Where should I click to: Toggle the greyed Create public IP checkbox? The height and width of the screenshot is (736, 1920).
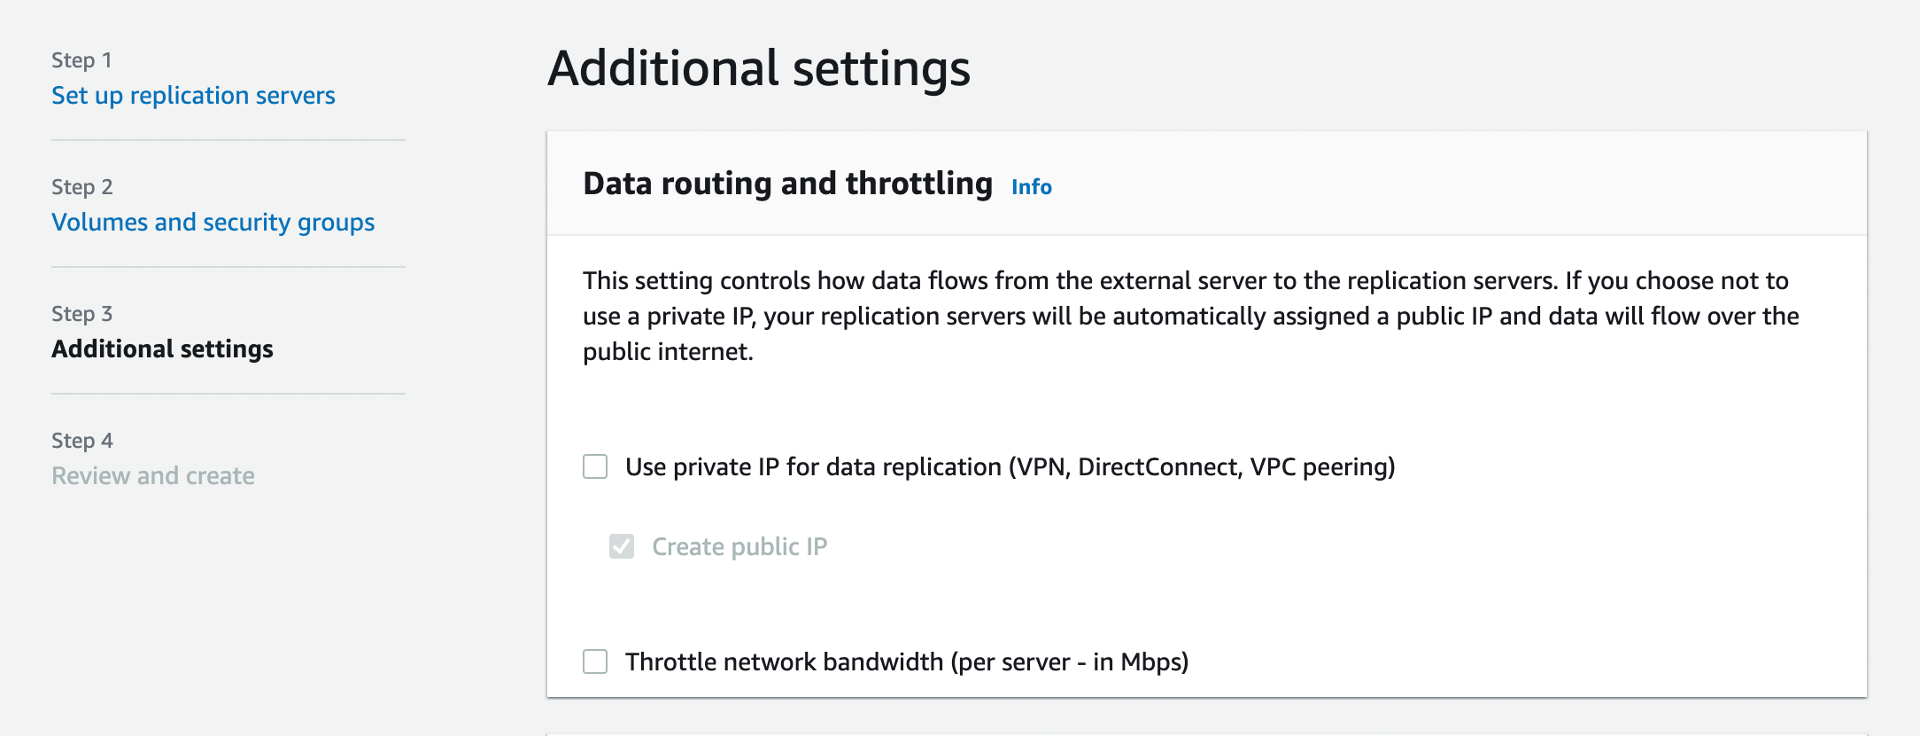(x=622, y=546)
